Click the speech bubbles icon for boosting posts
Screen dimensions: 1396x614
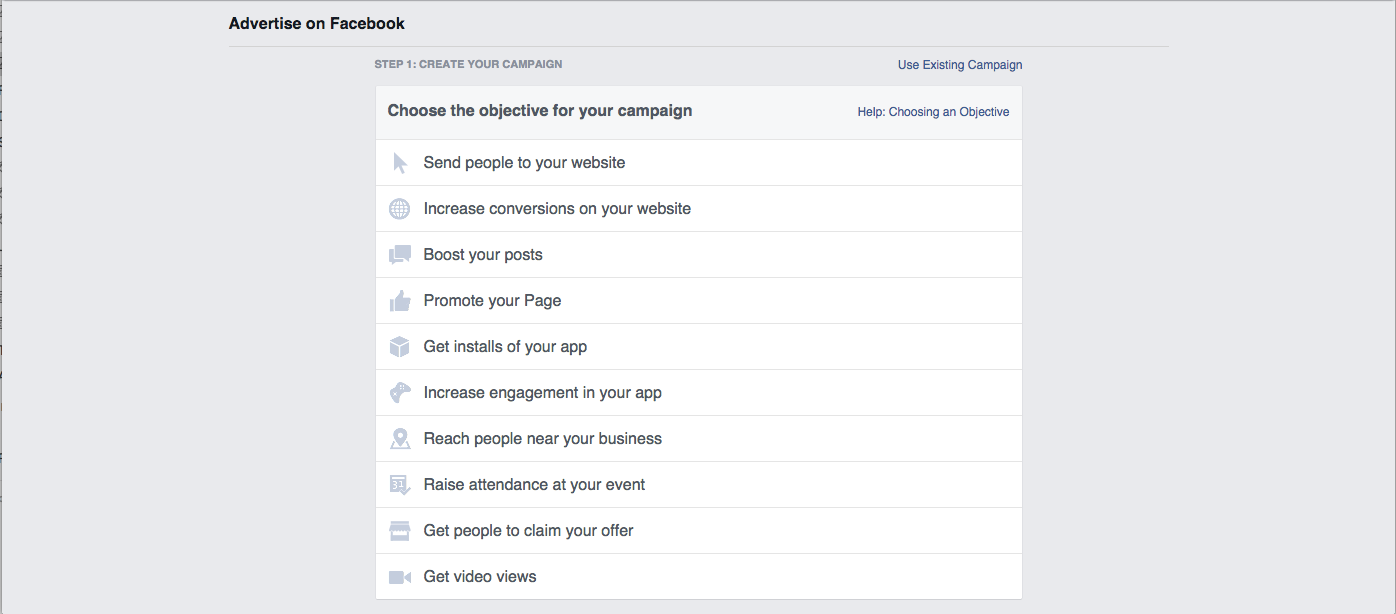click(400, 255)
